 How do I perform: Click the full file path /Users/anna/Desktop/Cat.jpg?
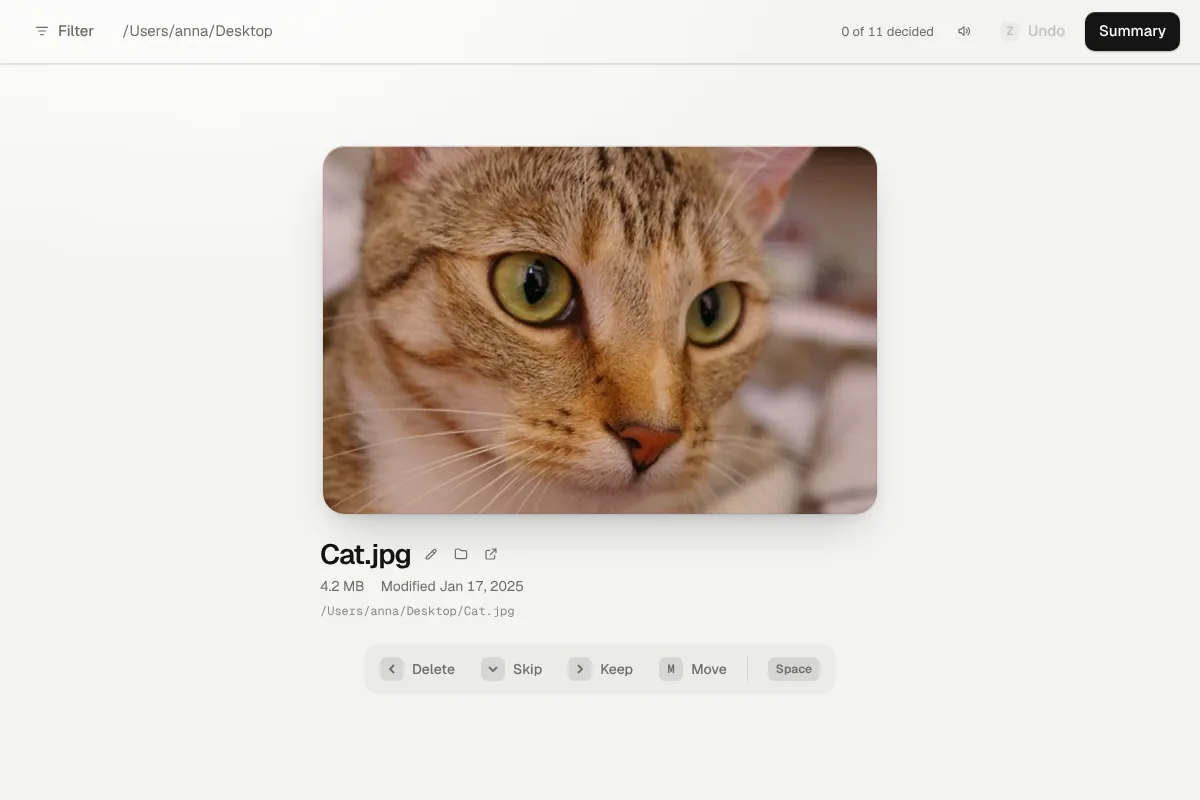tap(417, 611)
